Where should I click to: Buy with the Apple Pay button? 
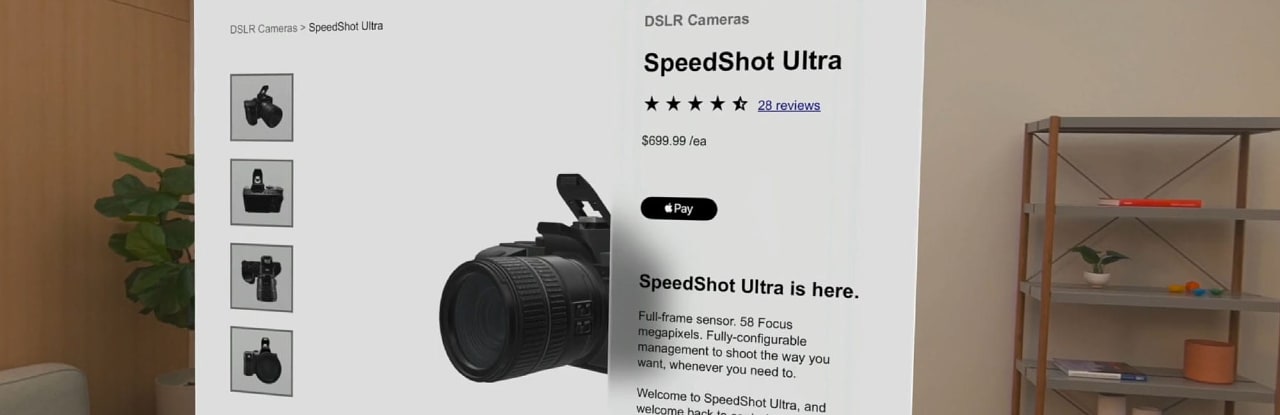[x=679, y=209]
